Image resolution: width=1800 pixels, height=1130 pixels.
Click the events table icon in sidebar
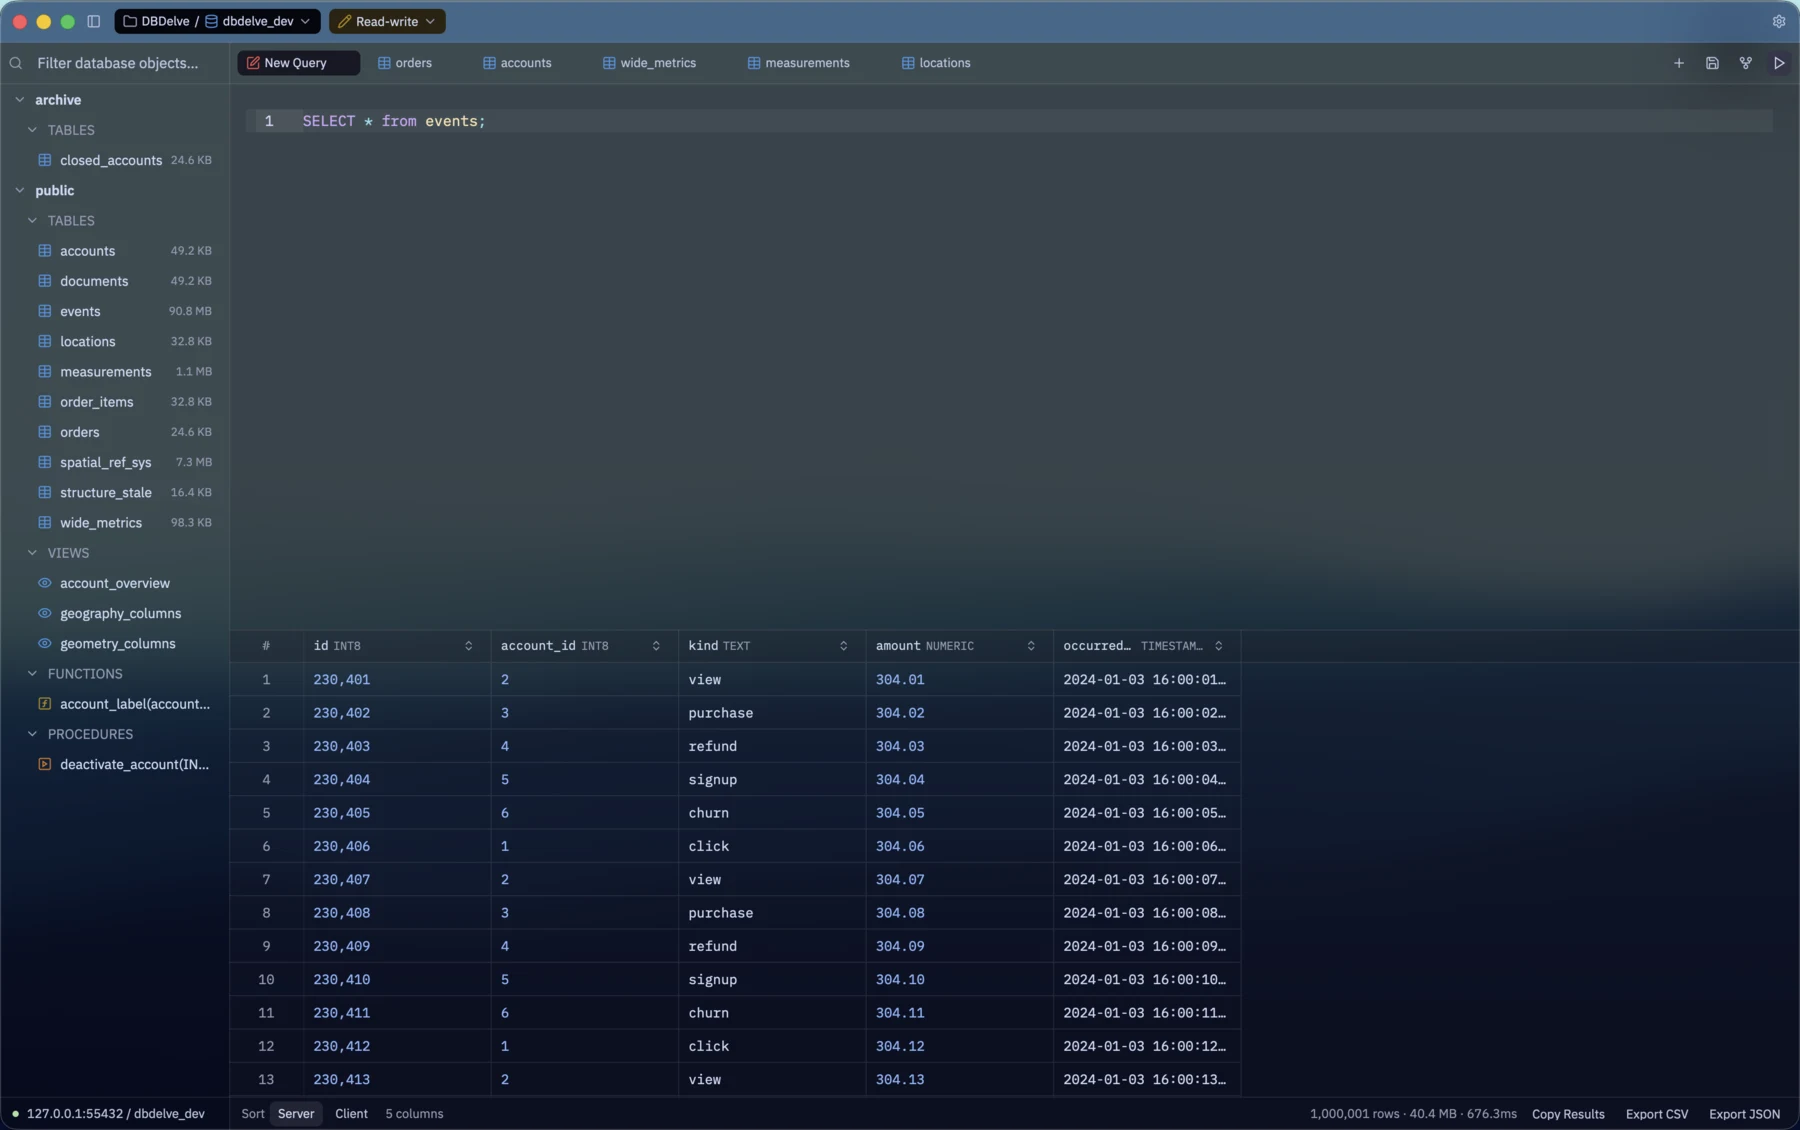point(45,311)
